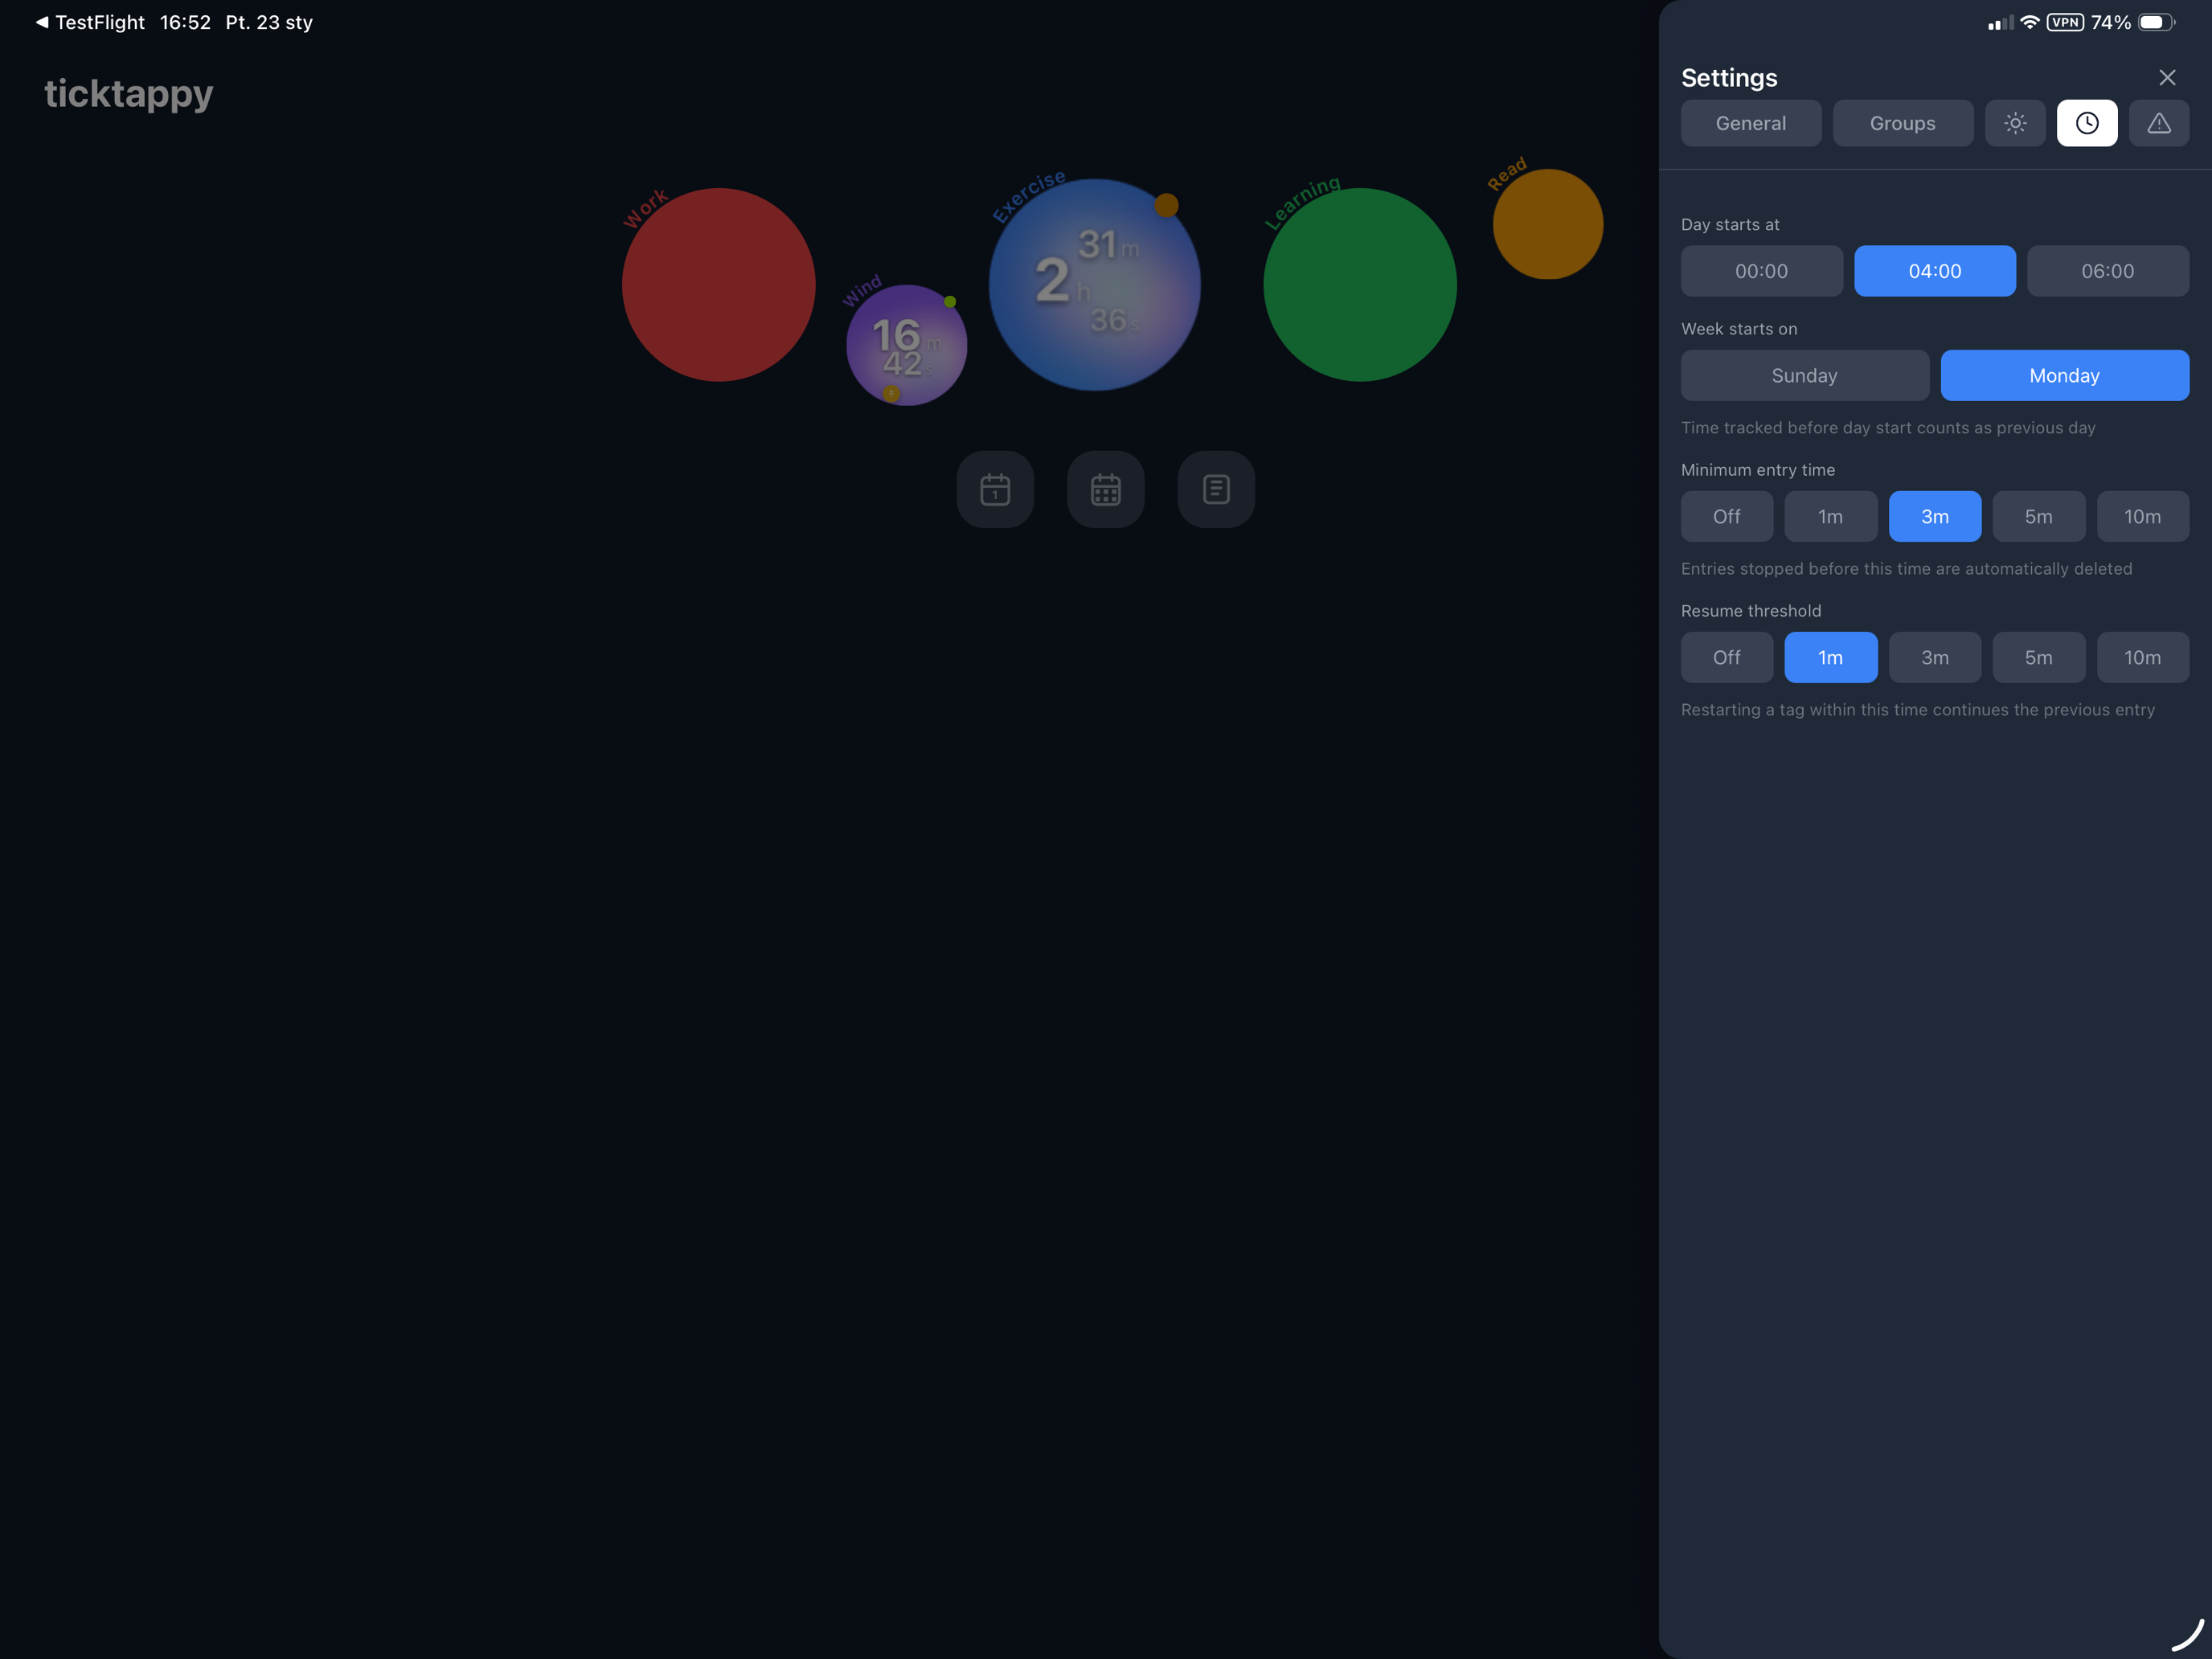Select the clock time settings tab
Image resolution: width=2212 pixels, height=1659 pixels.
coord(2087,123)
